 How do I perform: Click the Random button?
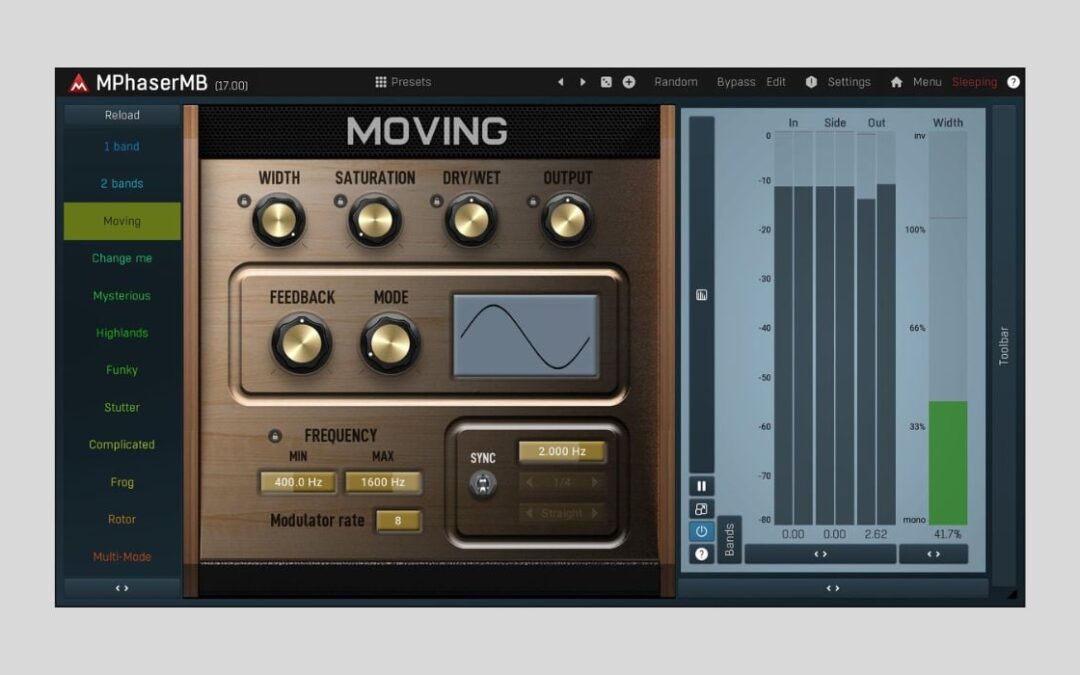[677, 82]
